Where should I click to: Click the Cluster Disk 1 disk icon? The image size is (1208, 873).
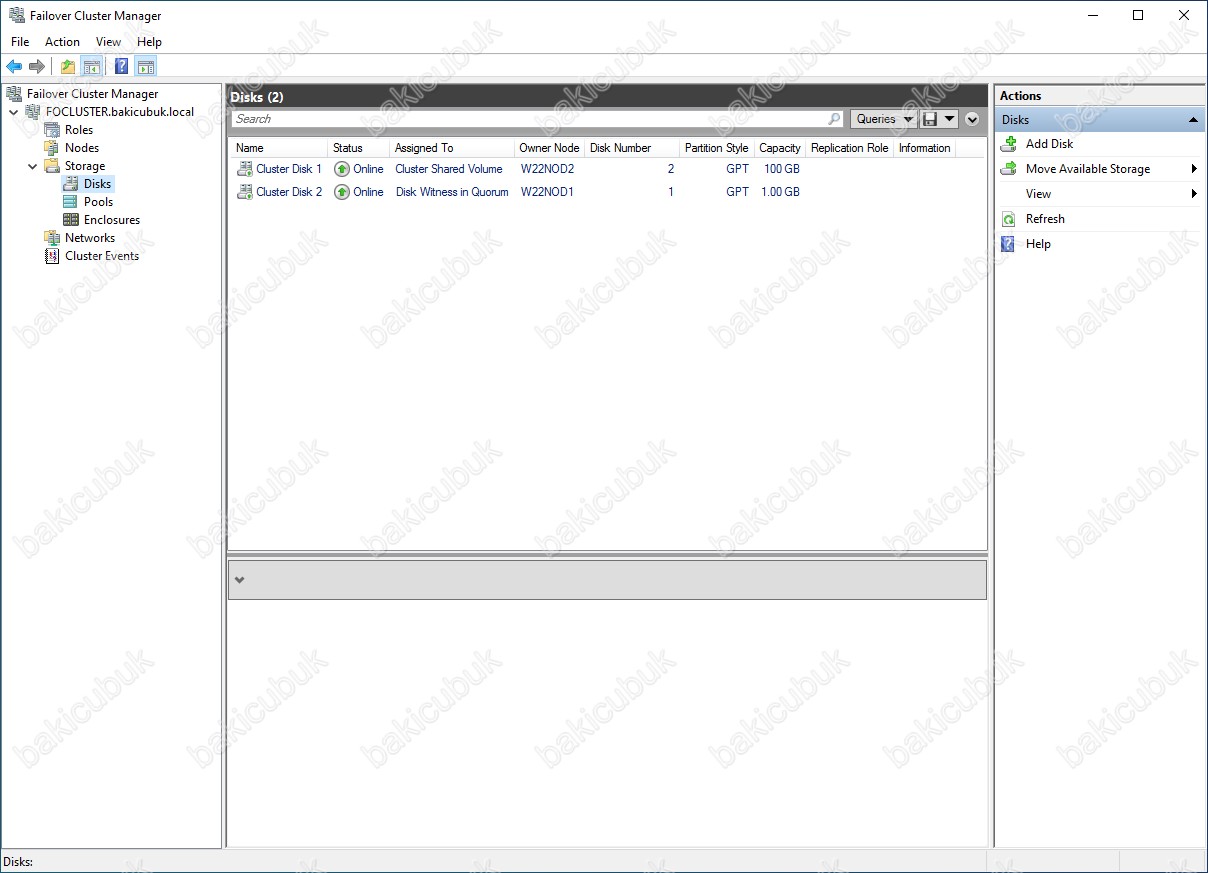(244, 169)
